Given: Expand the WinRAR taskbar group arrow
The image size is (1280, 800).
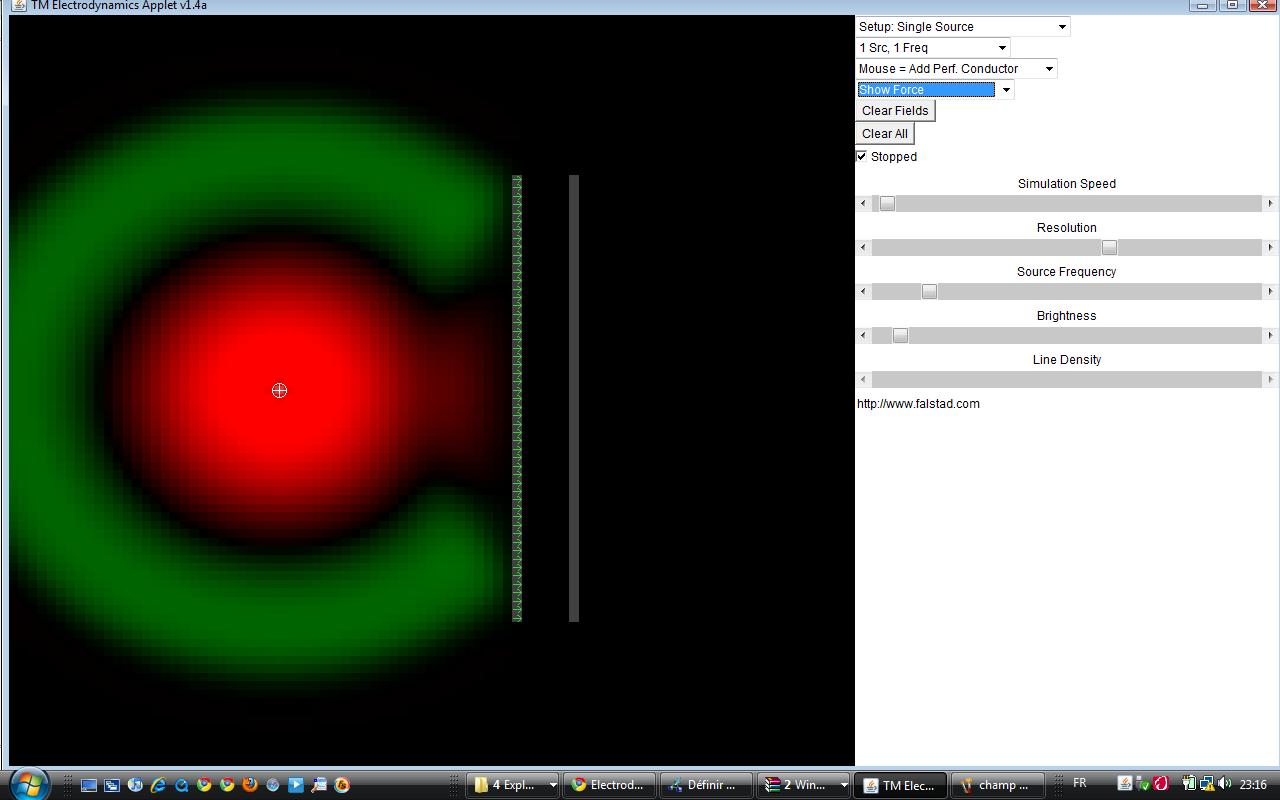Looking at the screenshot, I should [844, 785].
